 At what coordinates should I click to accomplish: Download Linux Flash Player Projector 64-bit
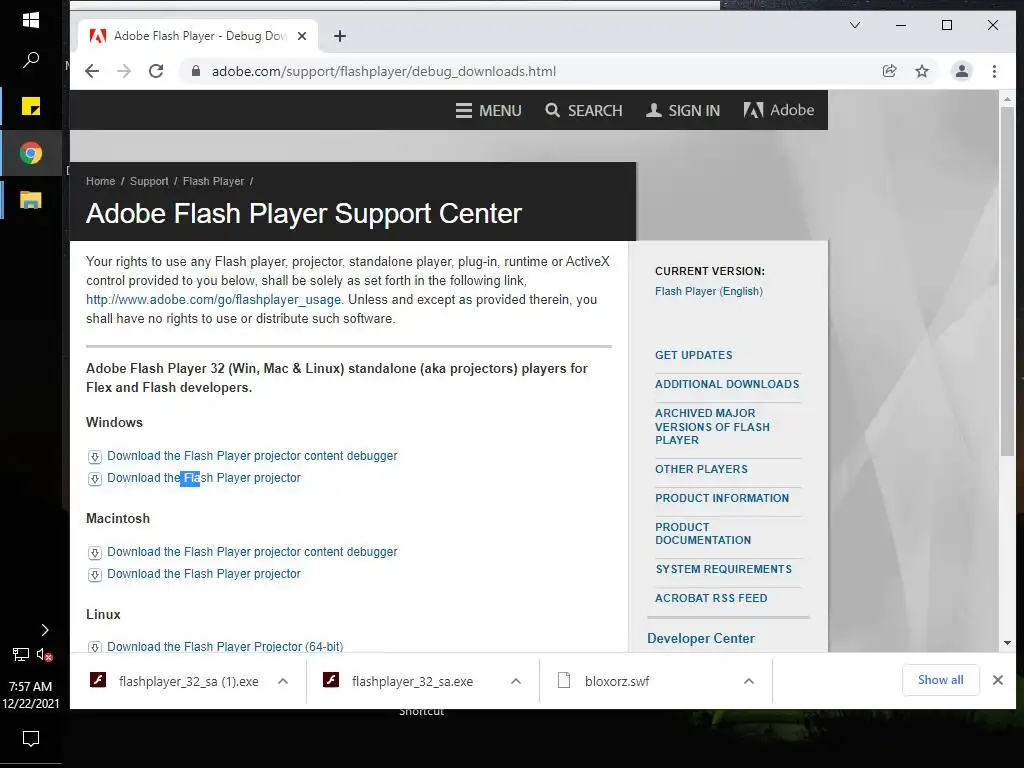click(225, 647)
